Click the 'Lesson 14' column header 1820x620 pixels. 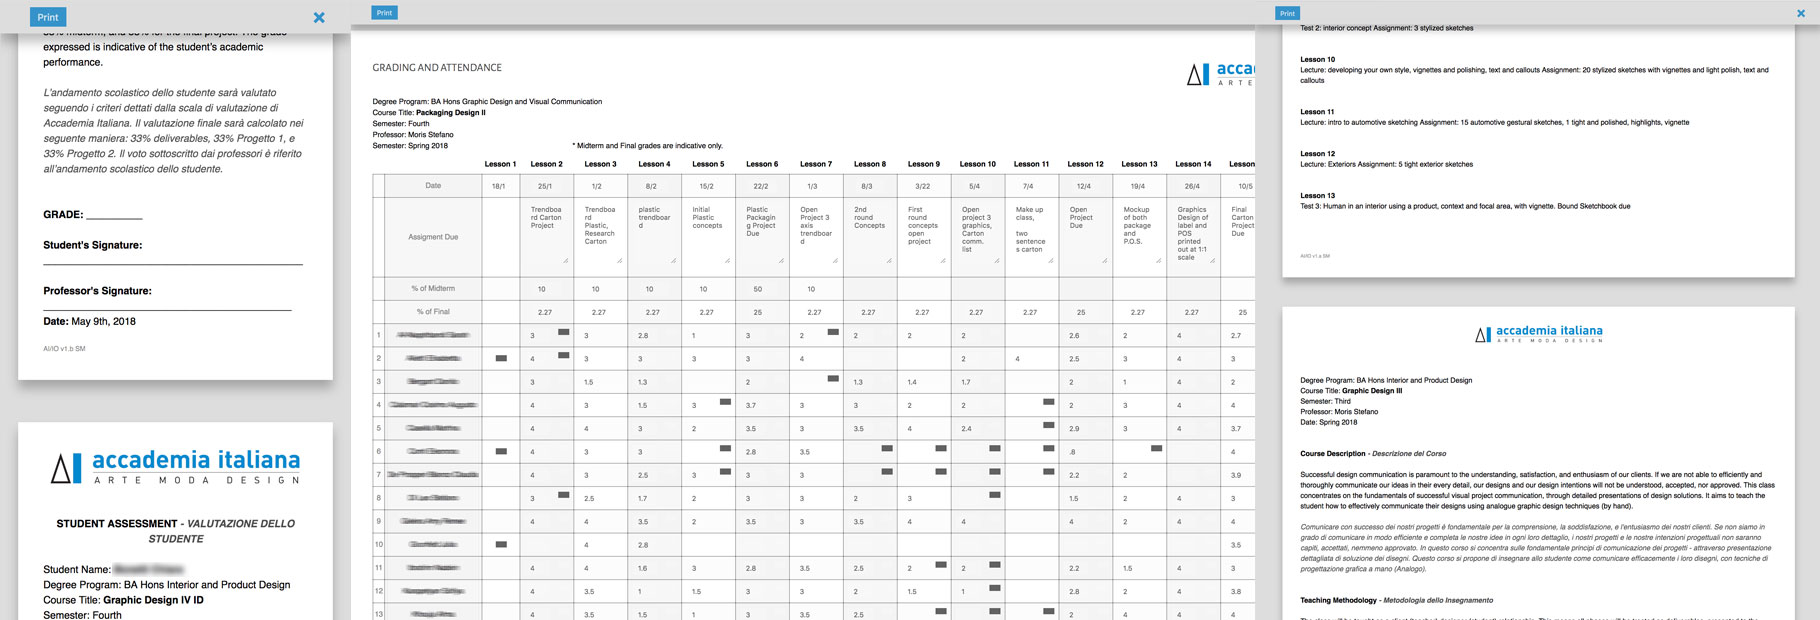[1193, 164]
